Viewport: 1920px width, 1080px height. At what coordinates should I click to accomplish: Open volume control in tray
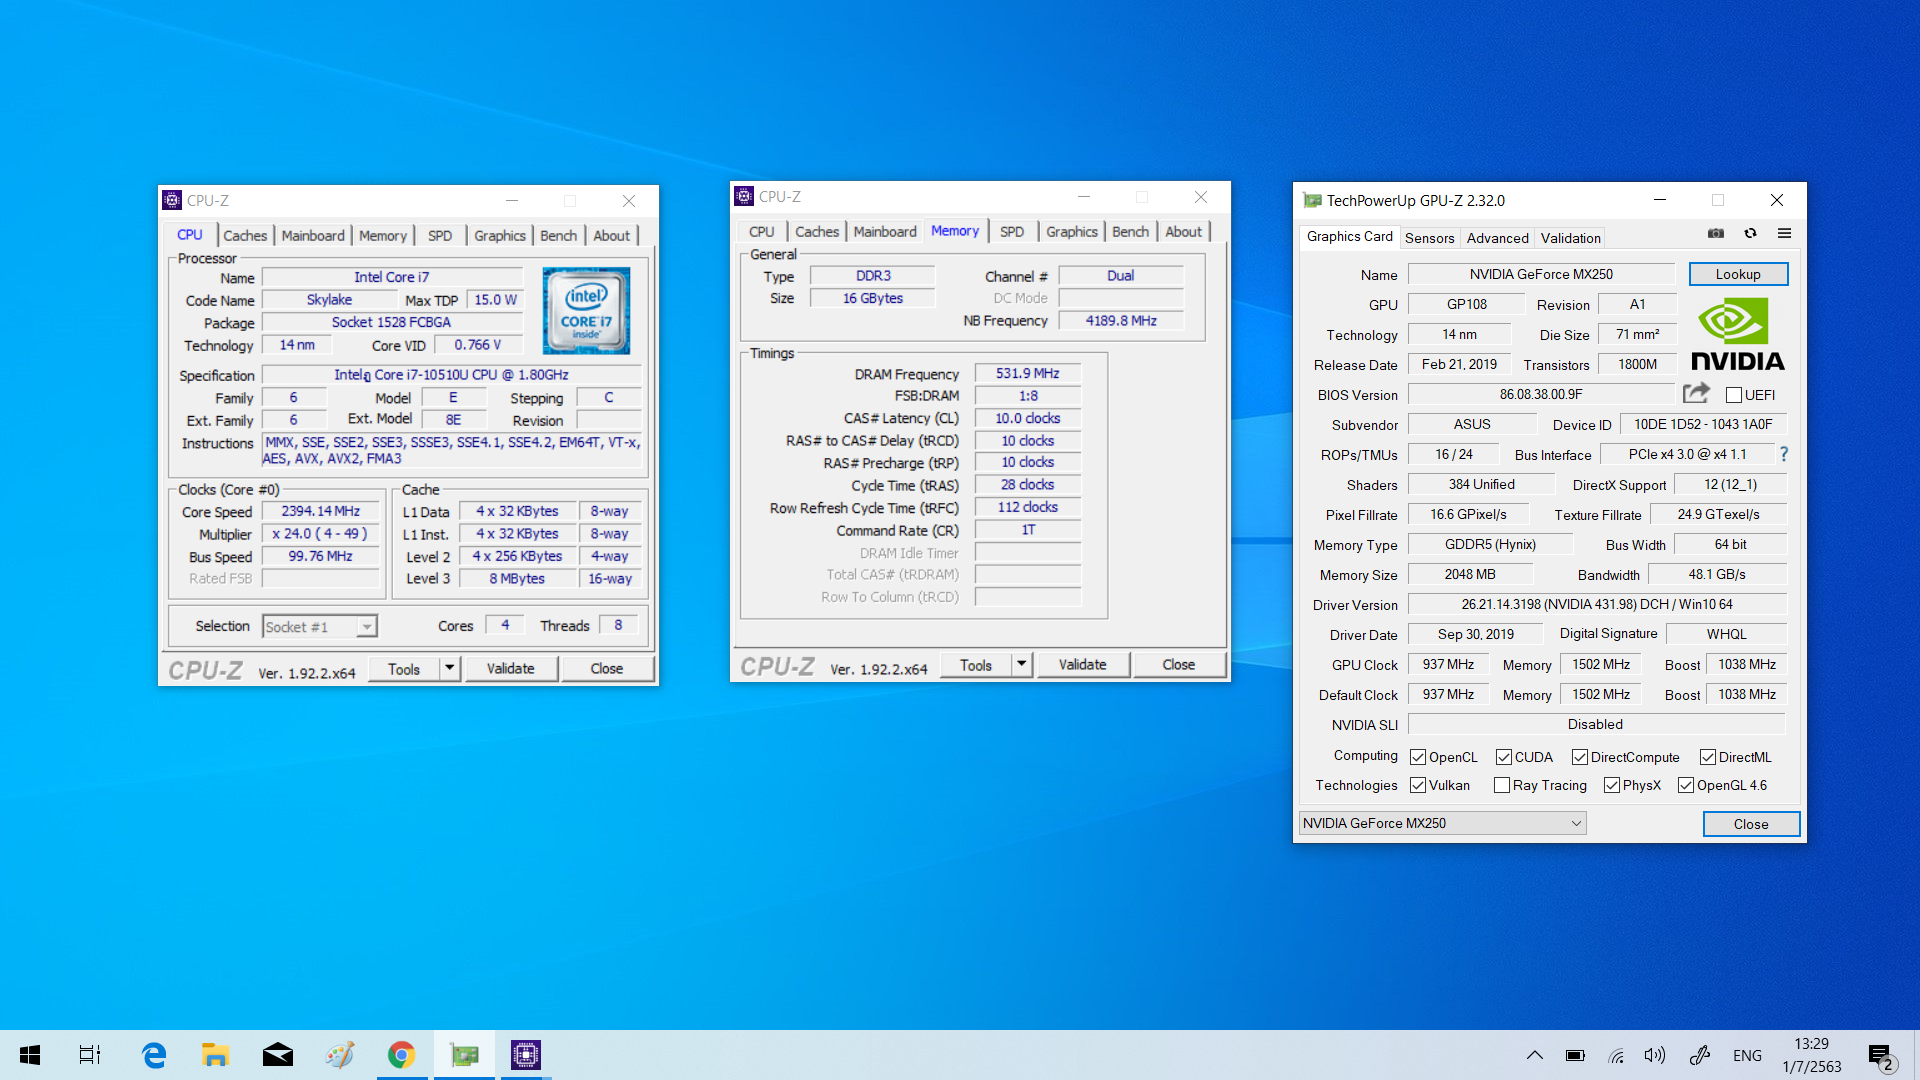click(1655, 1055)
